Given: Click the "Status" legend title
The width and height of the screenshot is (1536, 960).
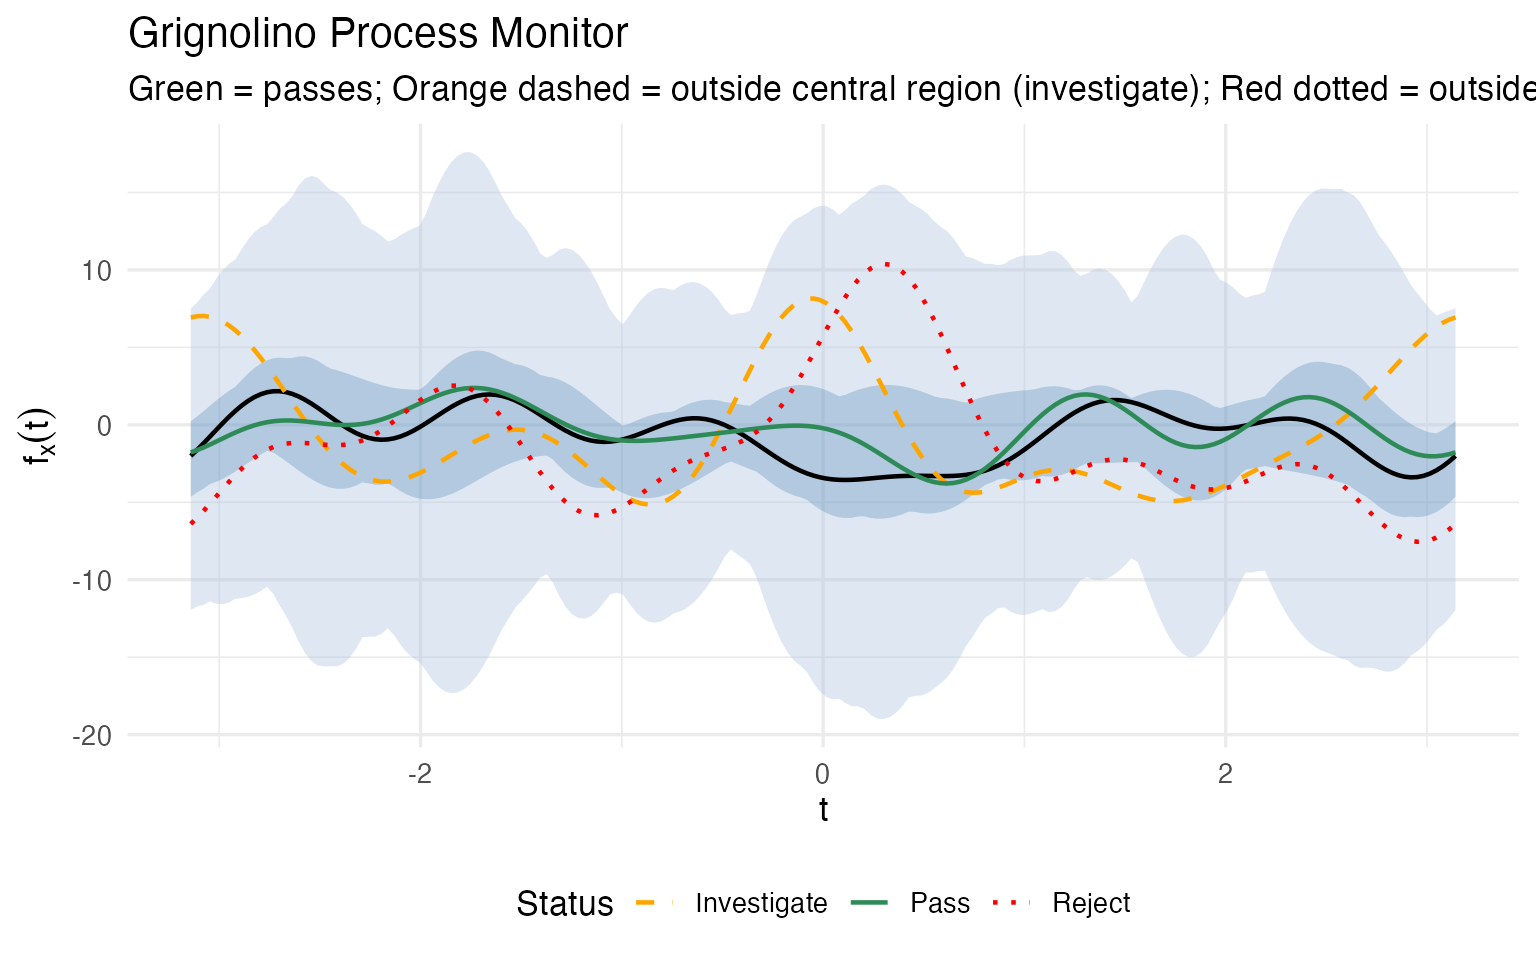Looking at the screenshot, I should click(x=564, y=903).
